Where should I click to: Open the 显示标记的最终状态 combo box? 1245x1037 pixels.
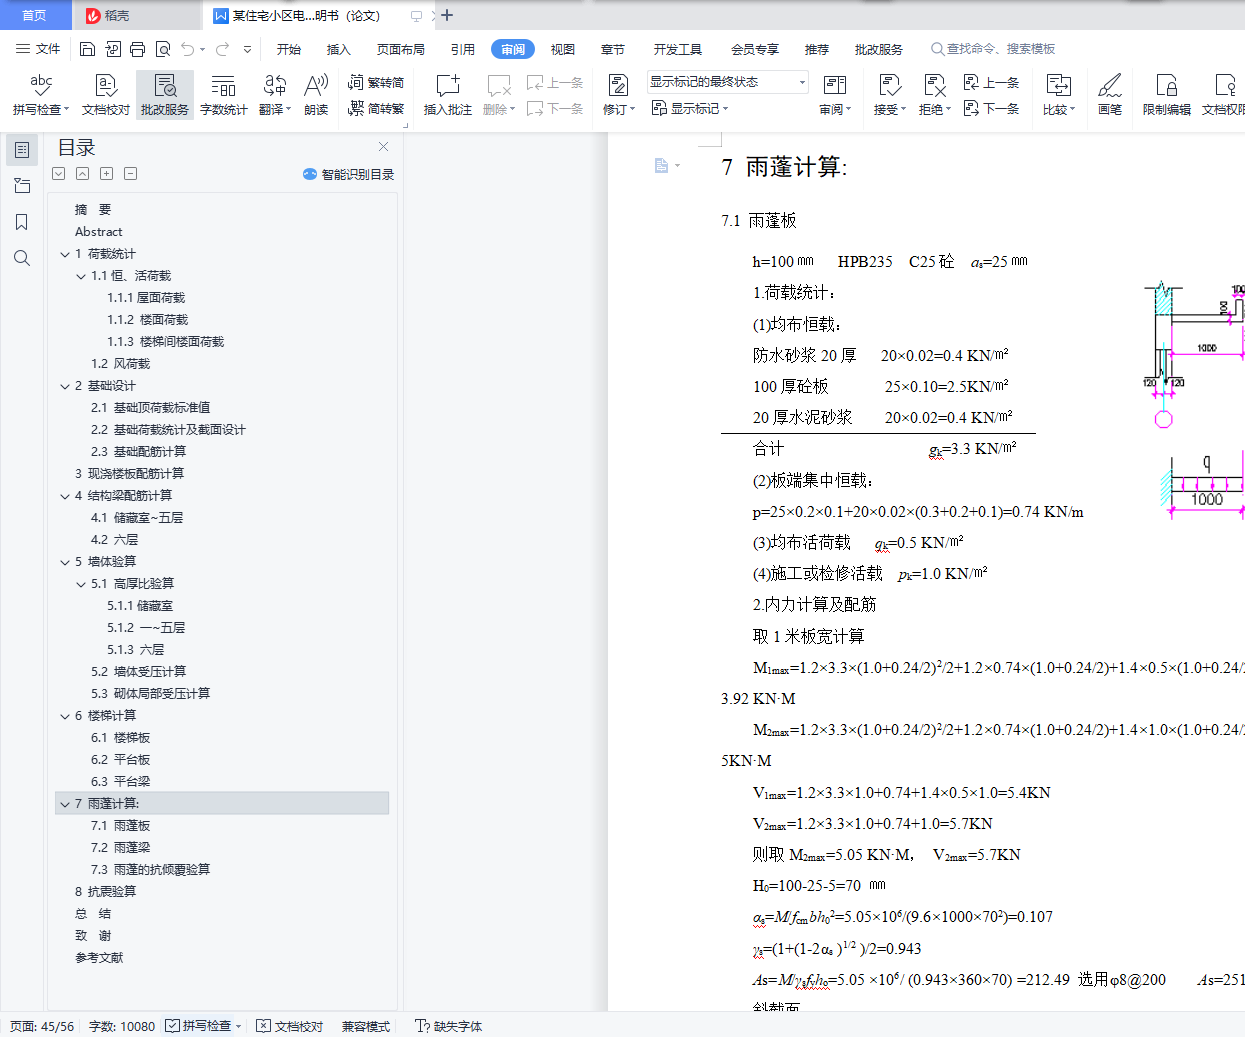[727, 82]
